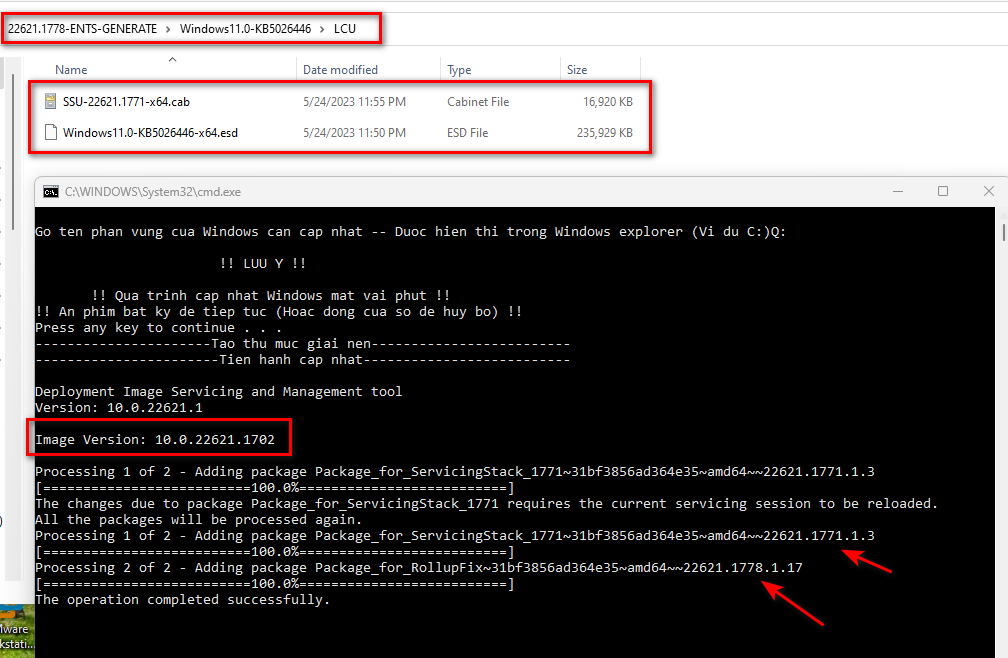1008x658 pixels.
Task: Click 'Image Version: 10.0.22621.1702' line
Action: pyautogui.click(x=155, y=440)
